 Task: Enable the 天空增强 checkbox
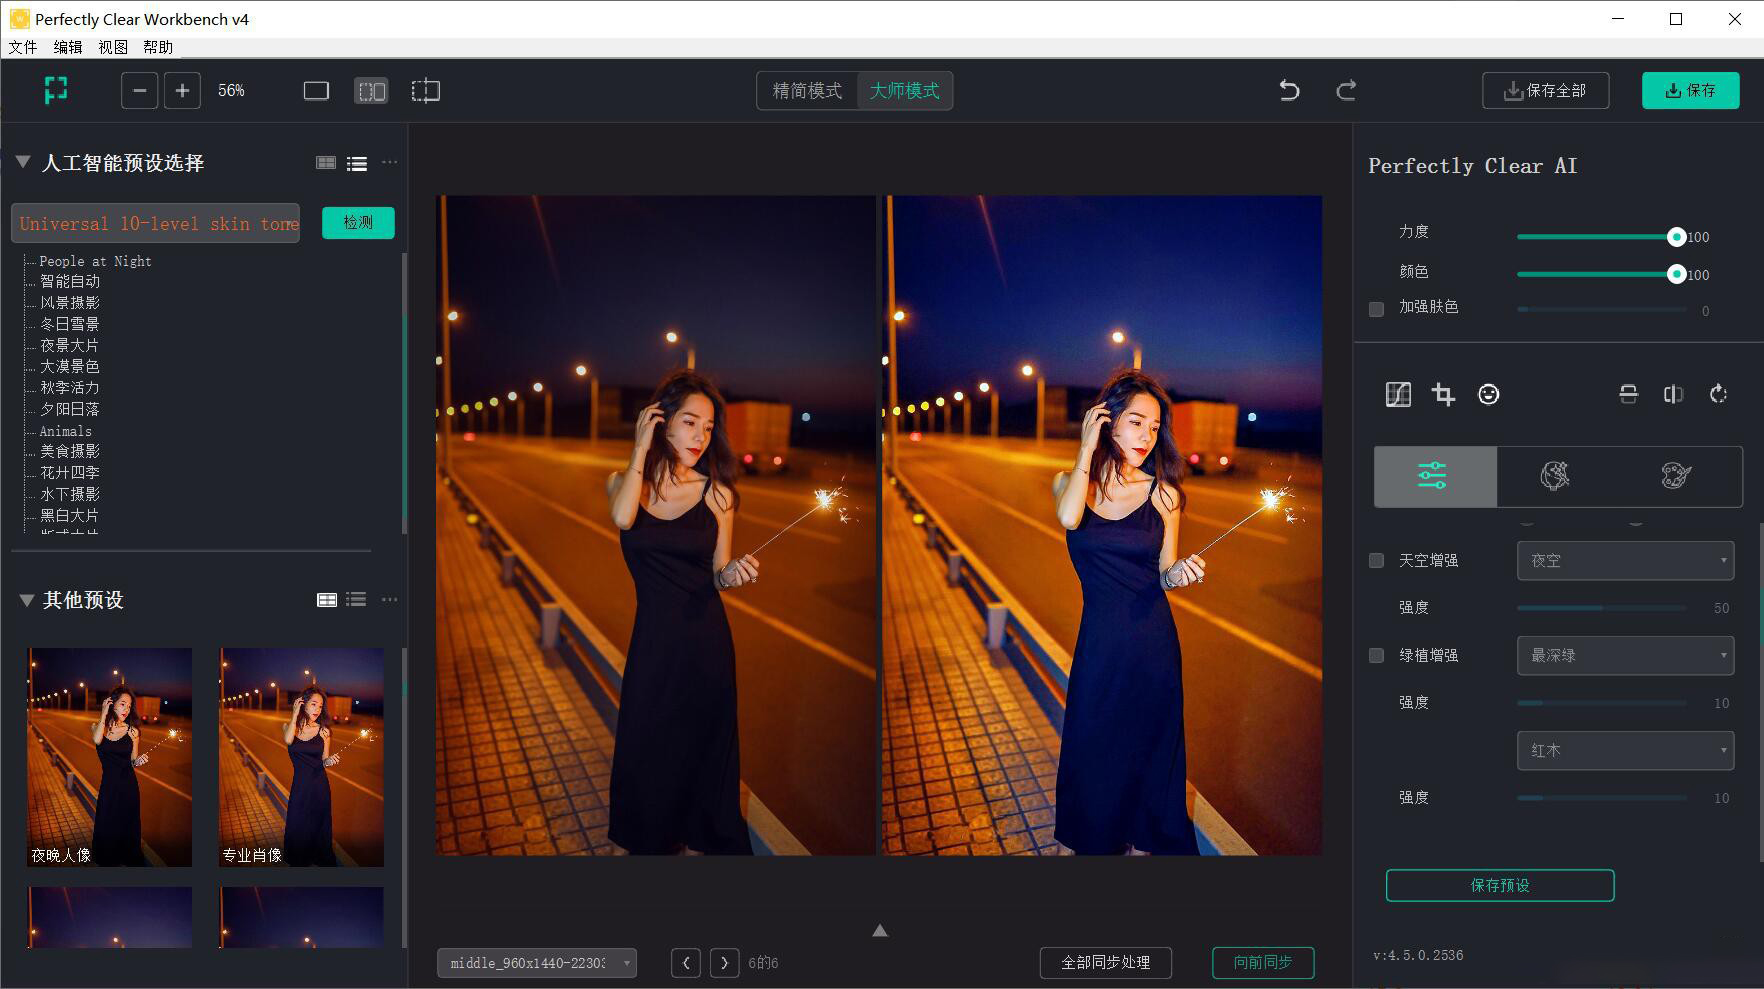pos(1376,561)
